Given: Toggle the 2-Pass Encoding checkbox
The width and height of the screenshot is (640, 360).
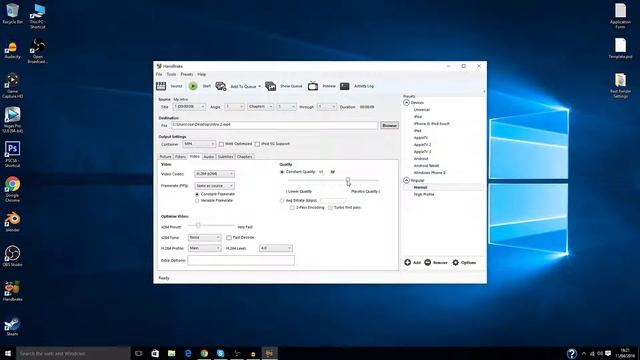Looking at the screenshot, I should coord(292,208).
